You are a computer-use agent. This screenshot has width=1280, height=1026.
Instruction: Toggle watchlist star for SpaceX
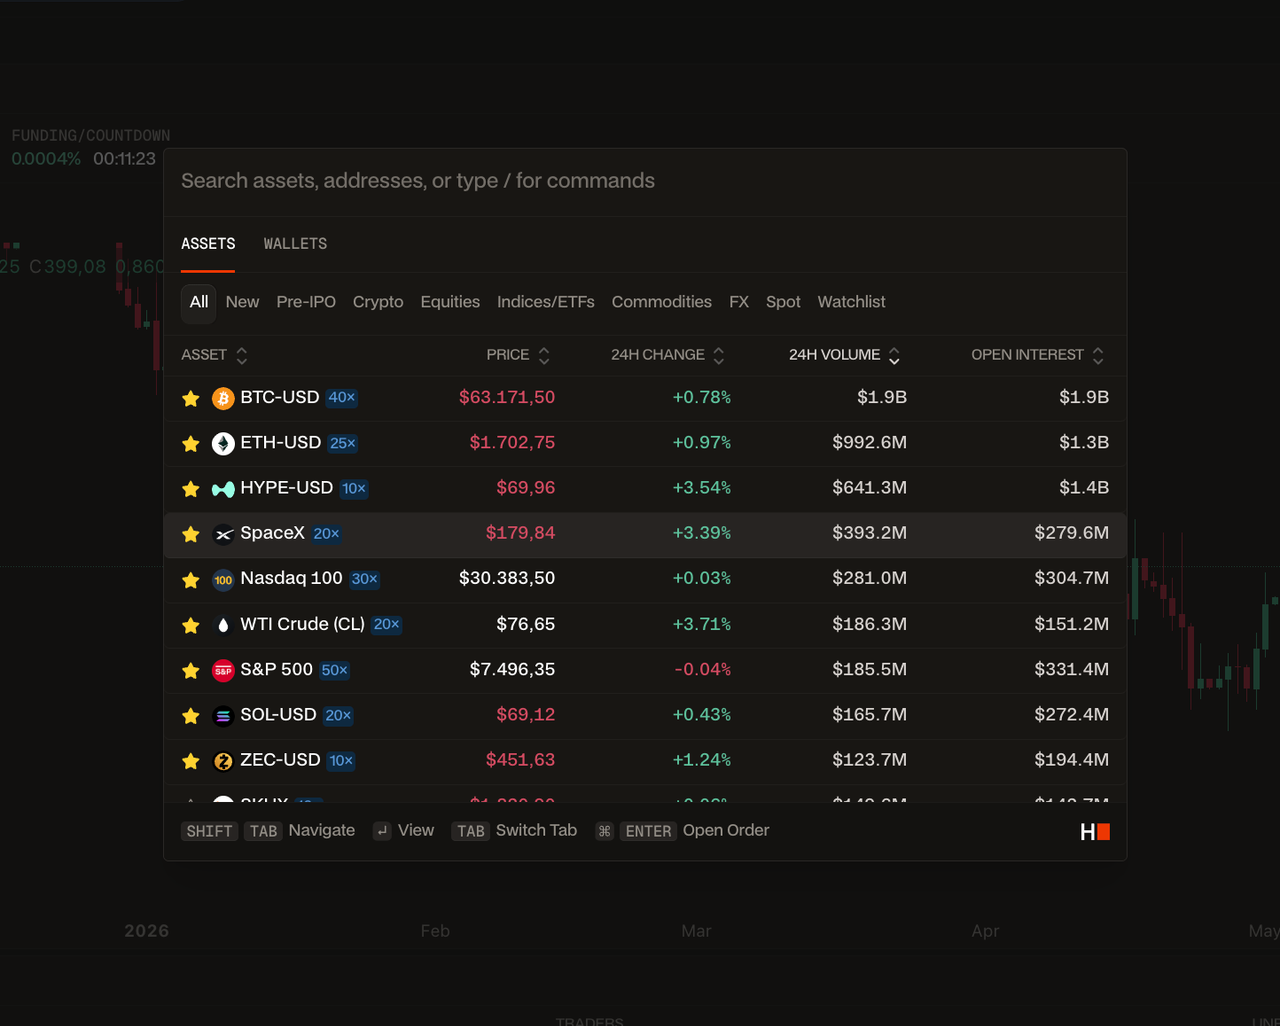[x=191, y=535]
